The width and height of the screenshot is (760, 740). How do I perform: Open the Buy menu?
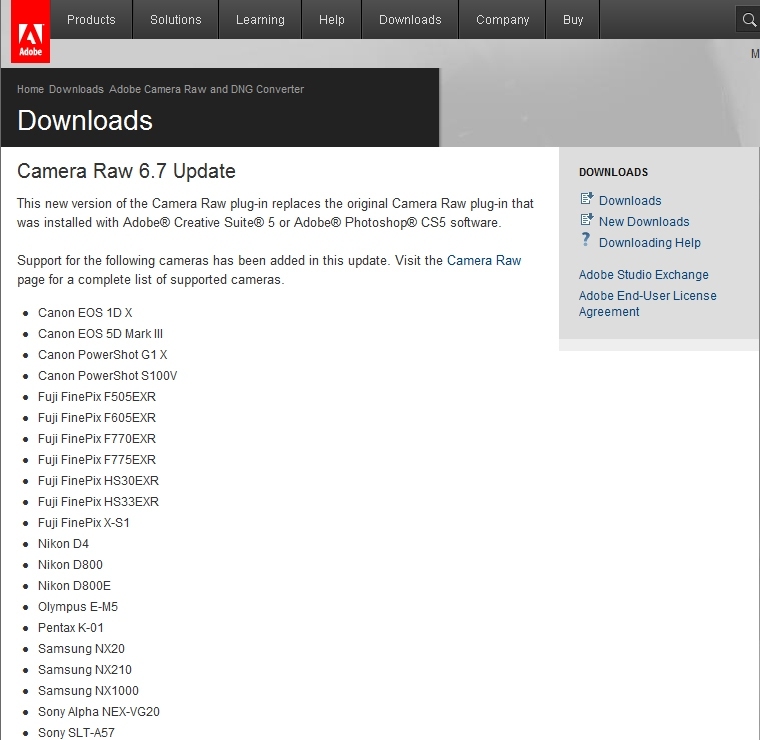[573, 20]
